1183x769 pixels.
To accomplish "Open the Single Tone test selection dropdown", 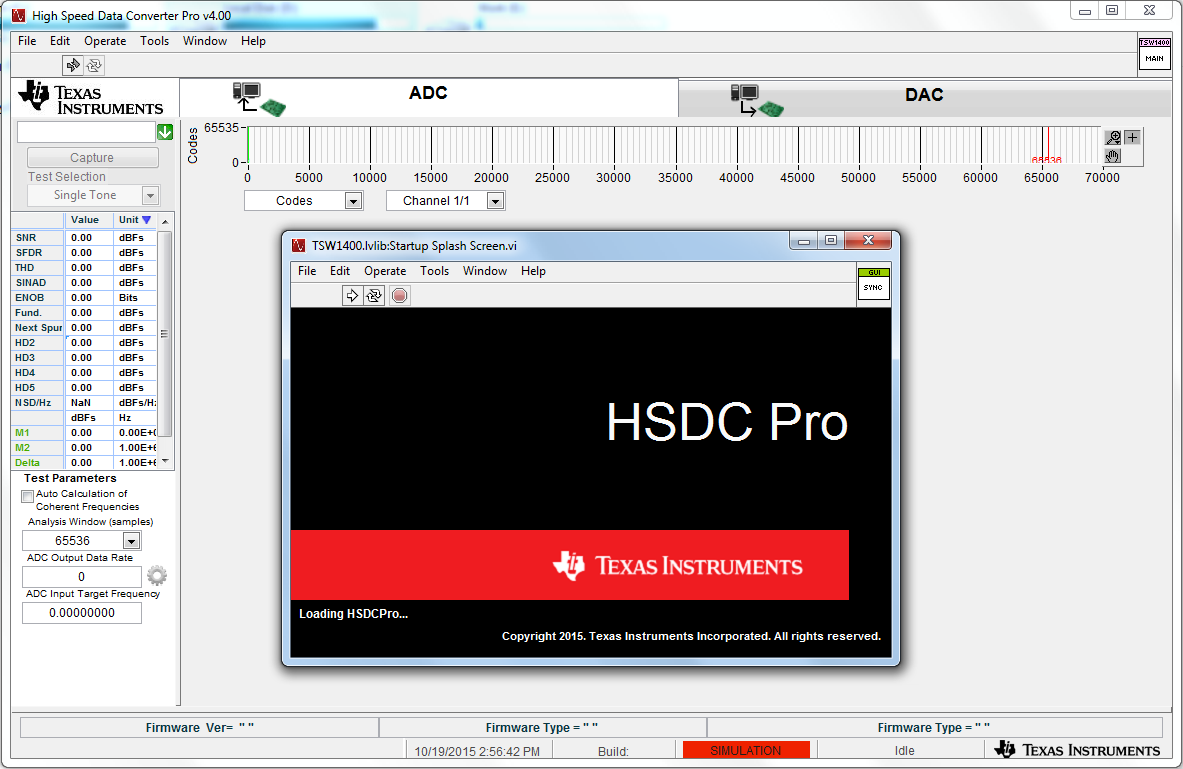I will (x=150, y=195).
